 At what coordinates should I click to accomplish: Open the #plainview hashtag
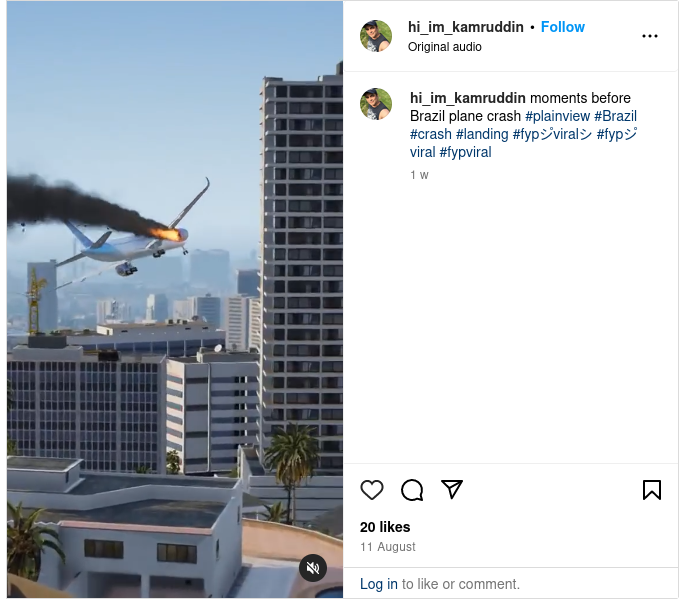click(557, 116)
